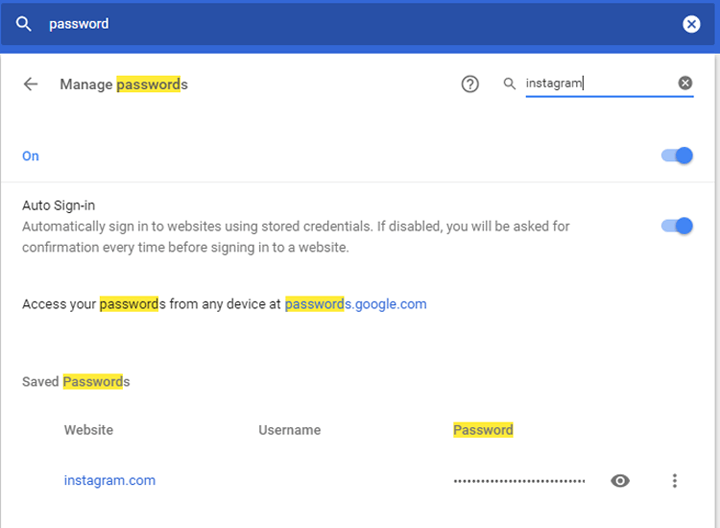720x528 pixels.
Task: Go back using the arrow beside Manage passwords
Action: pos(31,84)
